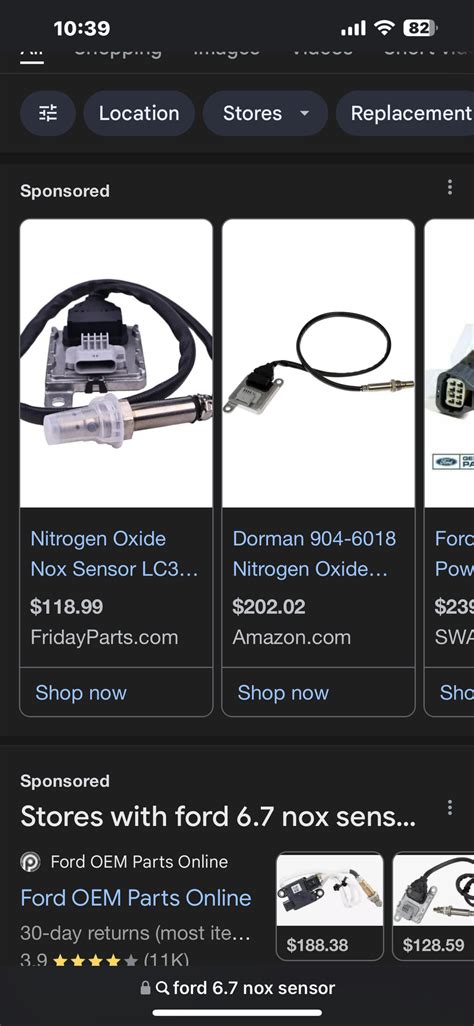Select the Replacement filter chip
474x1026 pixels.
coord(405,113)
